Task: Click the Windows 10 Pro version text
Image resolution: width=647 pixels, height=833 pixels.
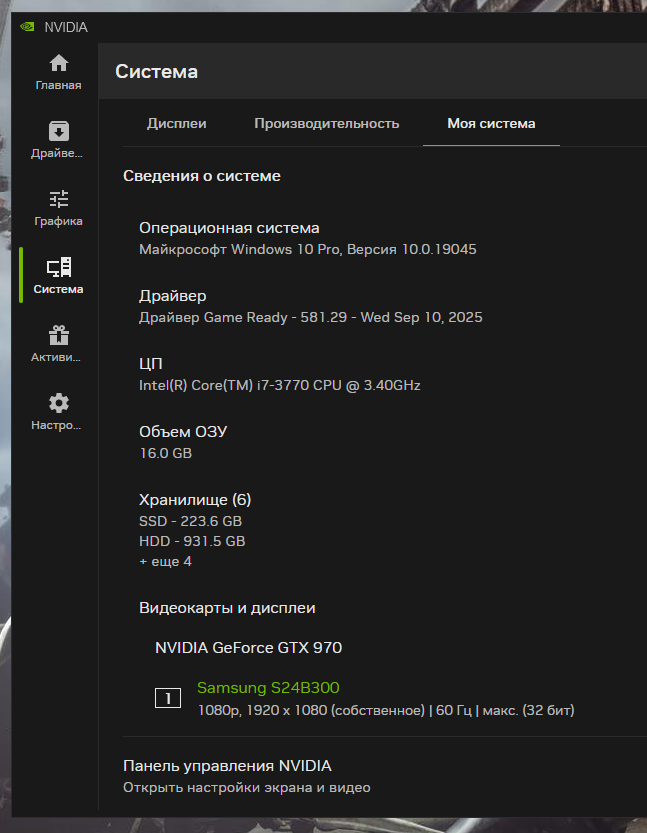Action: coord(308,249)
